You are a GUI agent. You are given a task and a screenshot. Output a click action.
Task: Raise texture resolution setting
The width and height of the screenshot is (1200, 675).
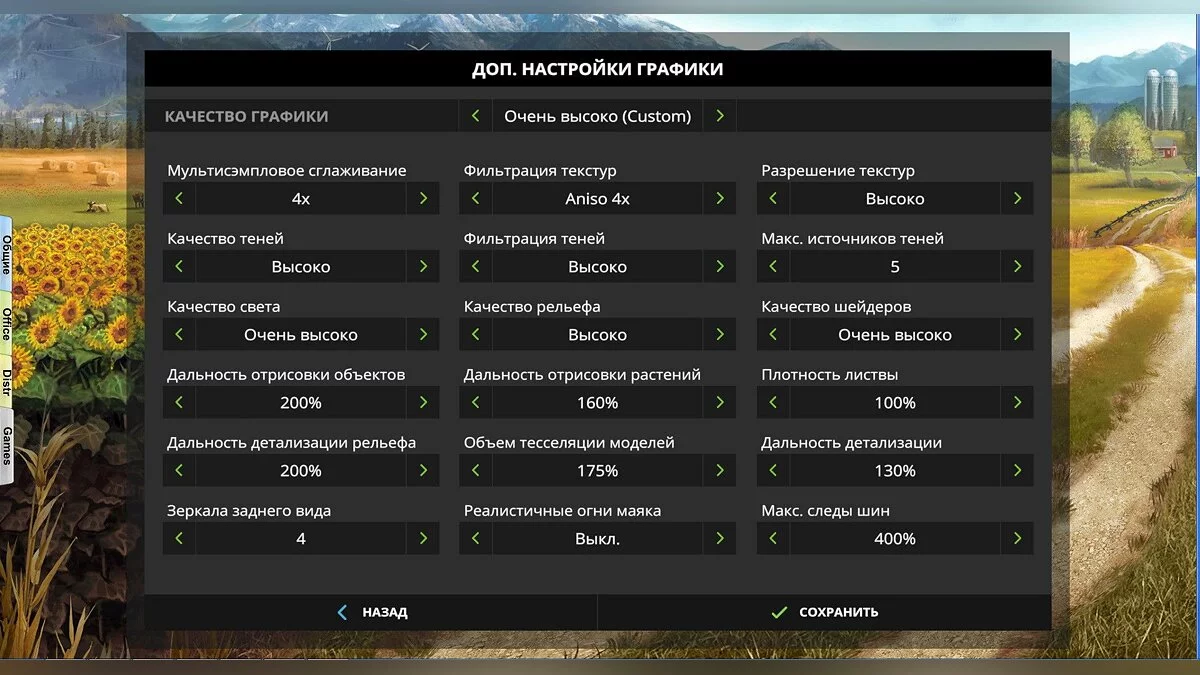[x=1020, y=198]
